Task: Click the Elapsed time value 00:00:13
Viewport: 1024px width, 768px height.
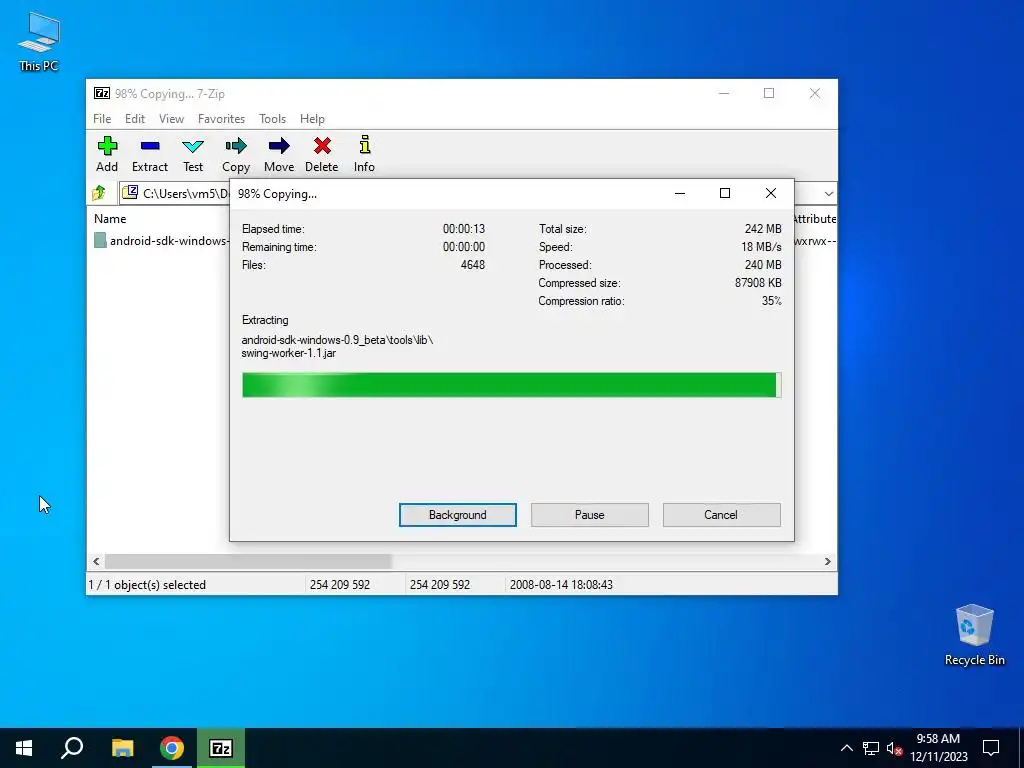Action: tap(464, 229)
